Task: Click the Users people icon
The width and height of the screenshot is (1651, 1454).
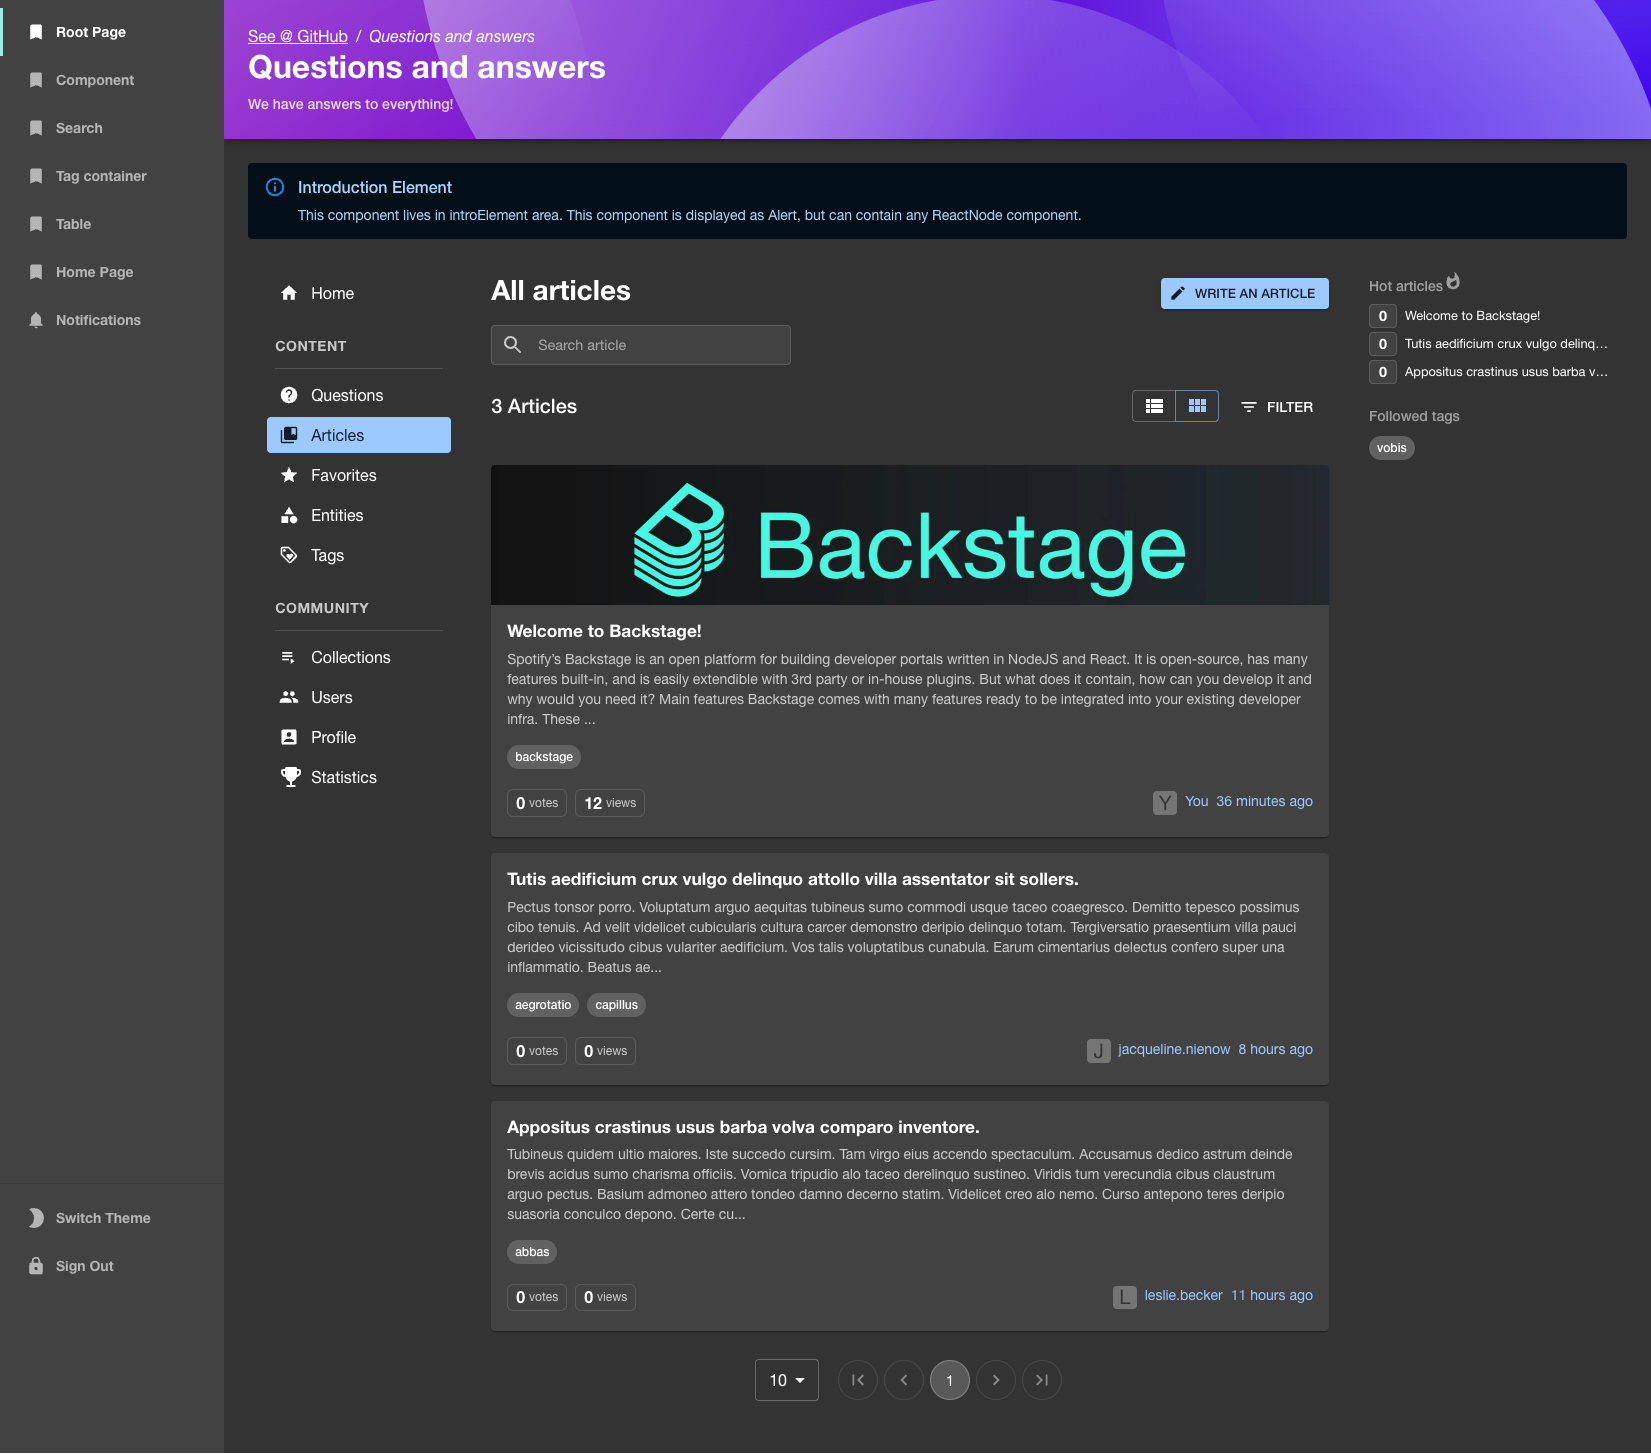Action: (289, 697)
